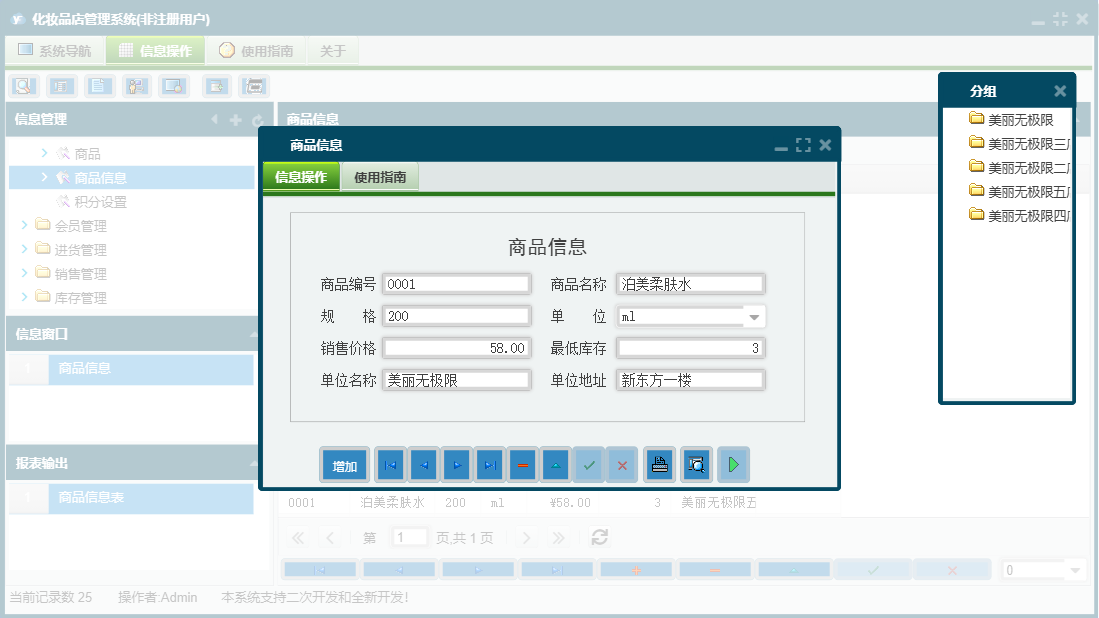This screenshot has width=1099, height=618.
Task: Refresh the page with the circular arrows icon
Action: coord(598,537)
